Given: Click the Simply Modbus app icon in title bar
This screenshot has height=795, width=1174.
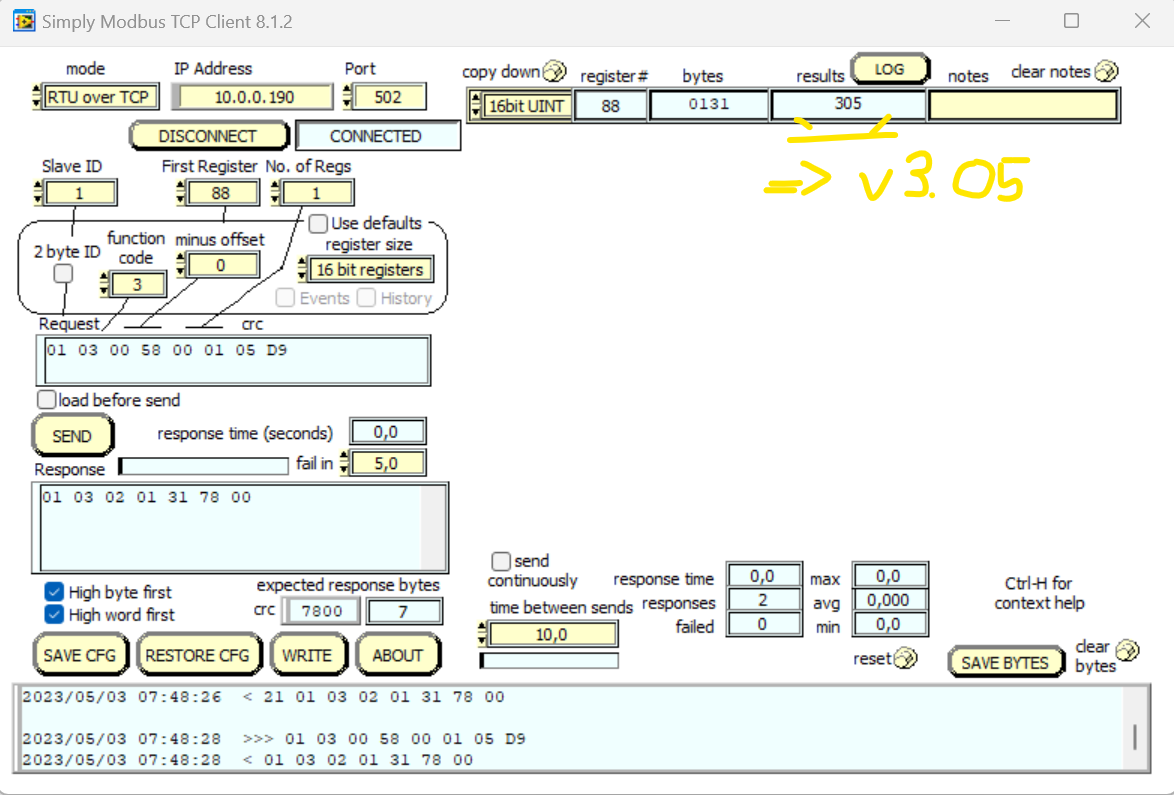Looking at the screenshot, I should click(23, 20).
